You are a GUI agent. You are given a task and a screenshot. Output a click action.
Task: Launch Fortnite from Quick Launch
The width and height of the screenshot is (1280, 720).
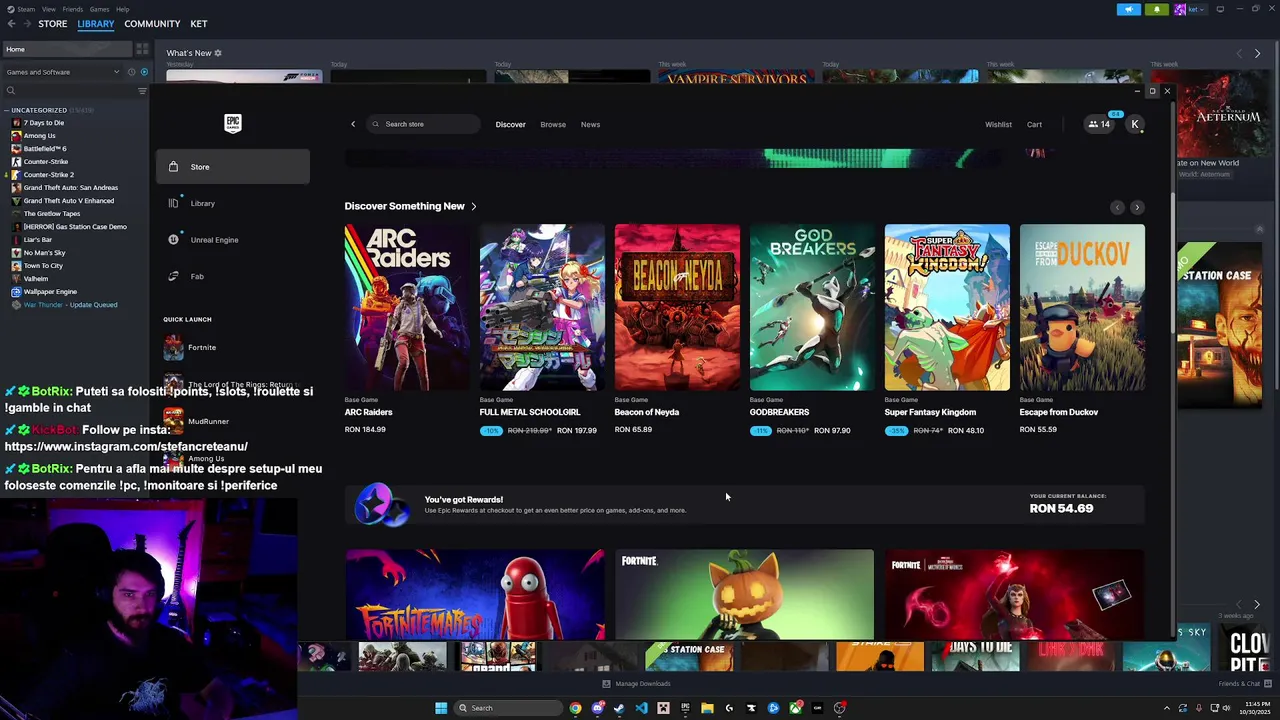pyautogui.click(x=232, y=347)
